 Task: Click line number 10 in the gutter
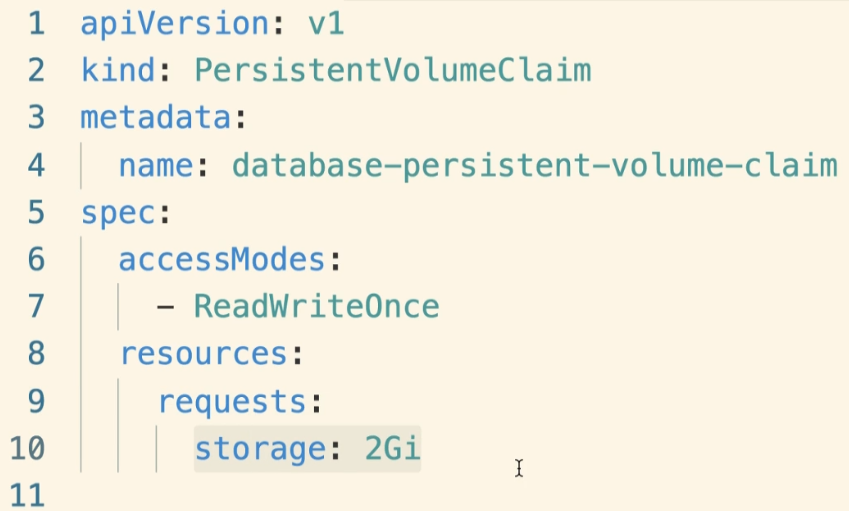pyautogui.click(x=28, y=448)
